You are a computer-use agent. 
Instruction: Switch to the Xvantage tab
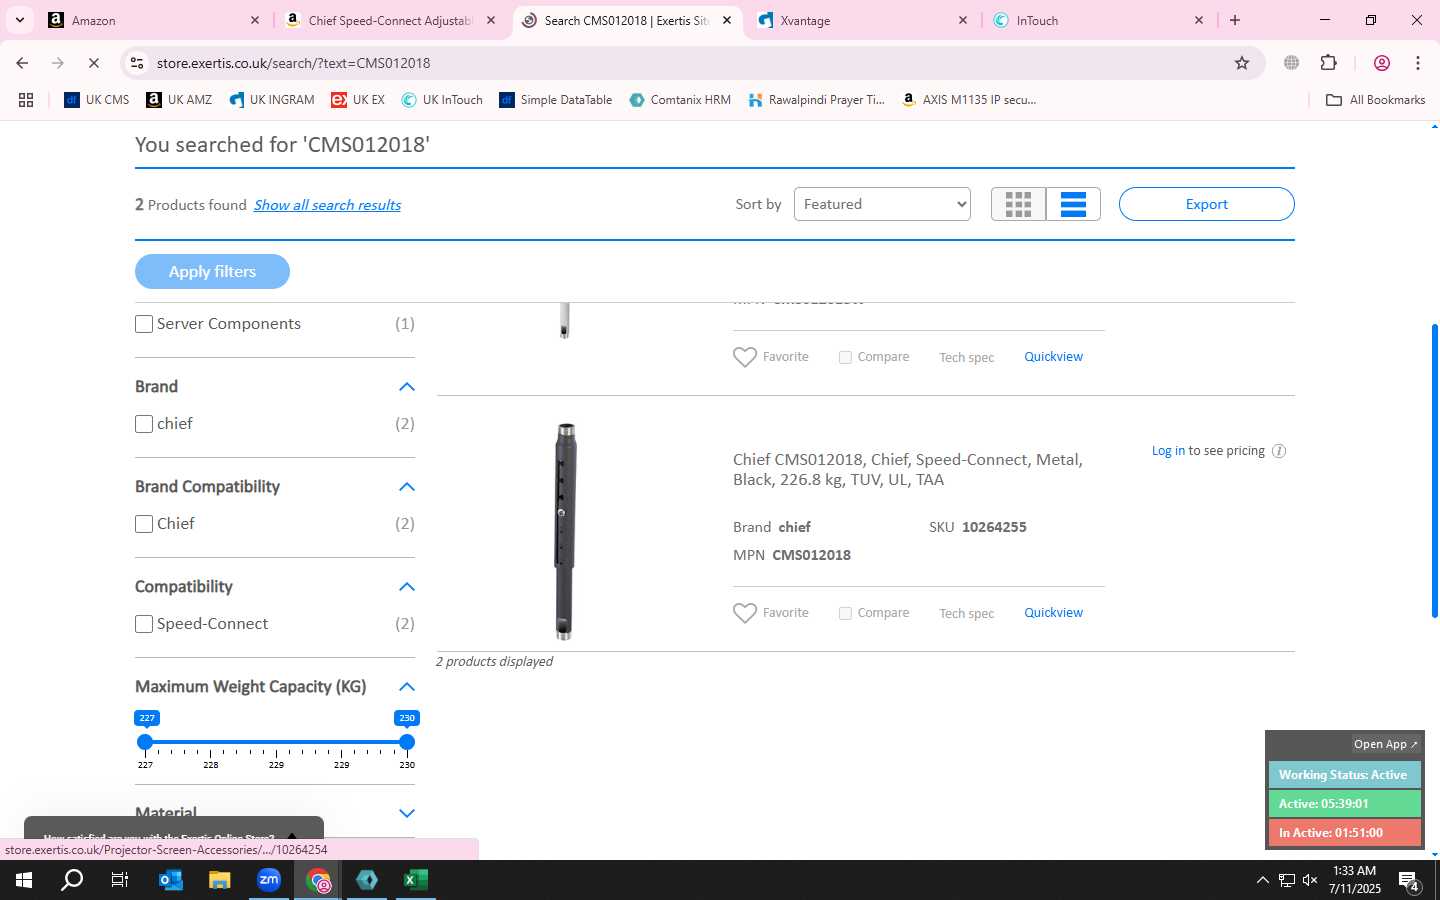tap(863, 20)
